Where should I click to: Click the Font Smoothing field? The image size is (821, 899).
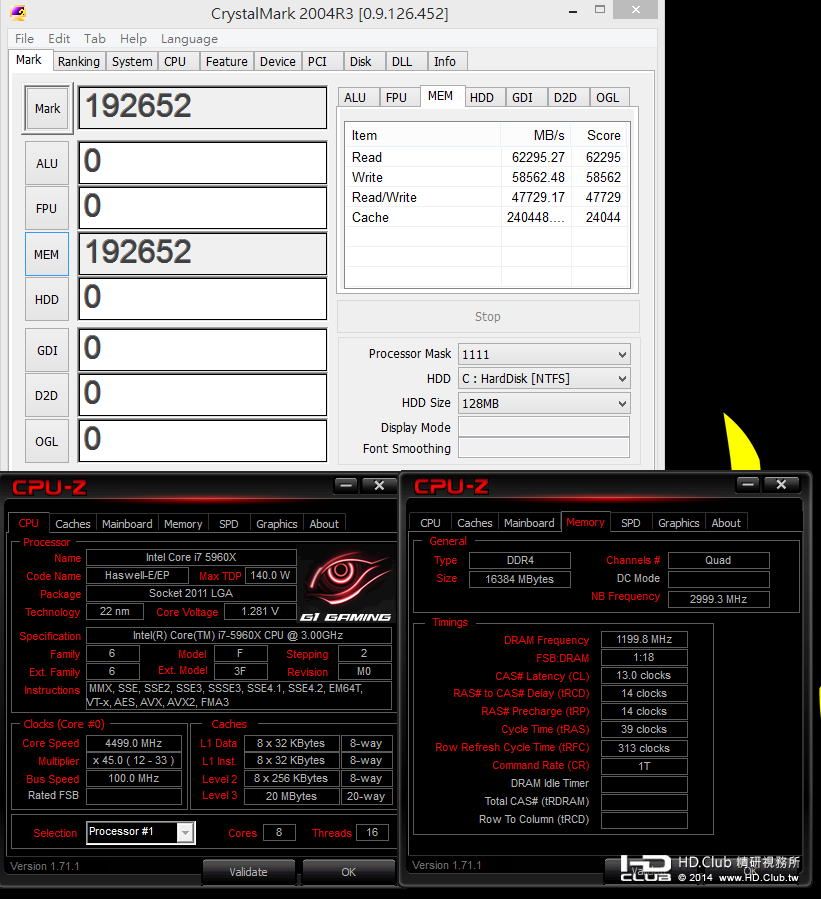tap(544, 448)
